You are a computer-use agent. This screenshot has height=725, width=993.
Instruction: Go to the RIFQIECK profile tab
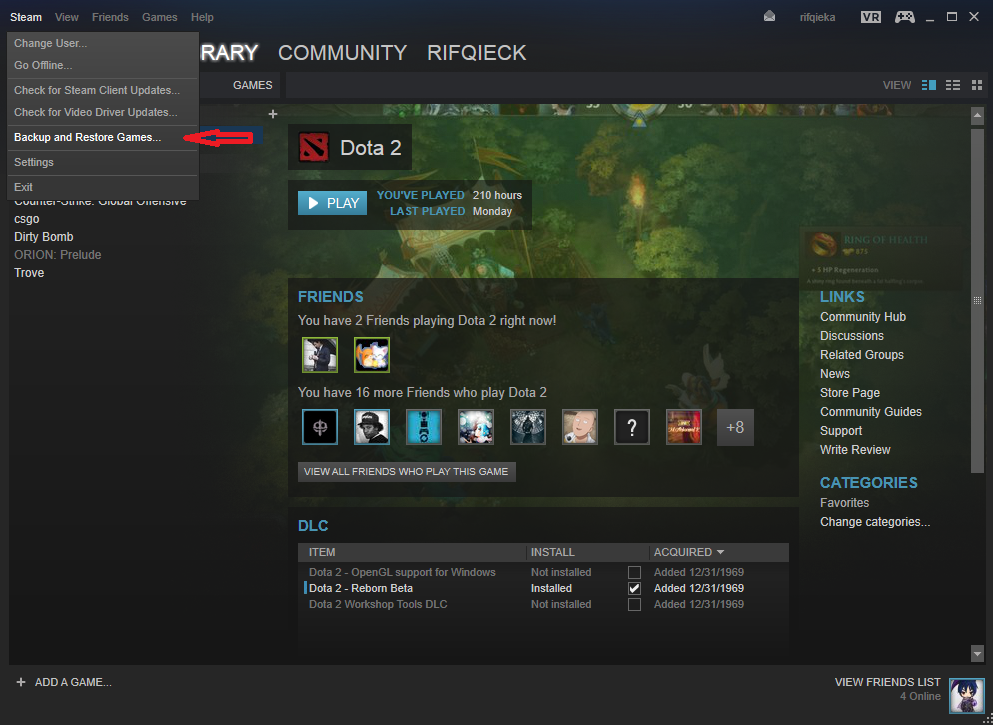(477, 53)
